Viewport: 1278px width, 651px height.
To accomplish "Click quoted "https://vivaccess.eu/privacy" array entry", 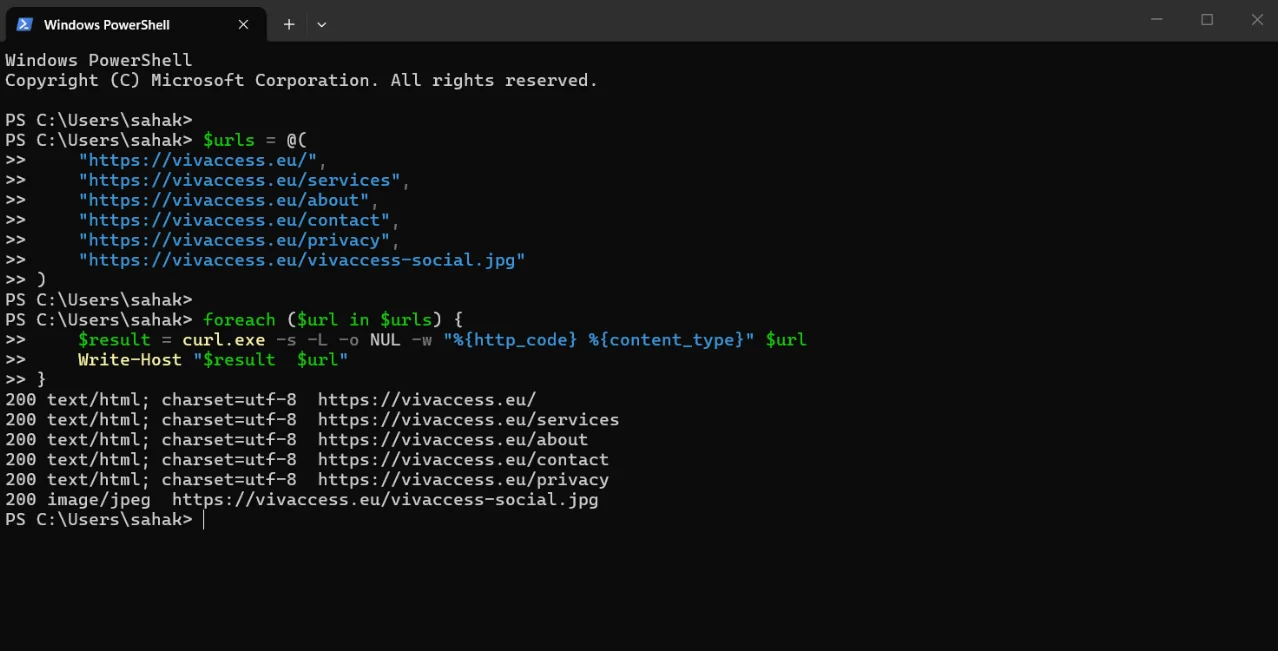I will [234, 240].
